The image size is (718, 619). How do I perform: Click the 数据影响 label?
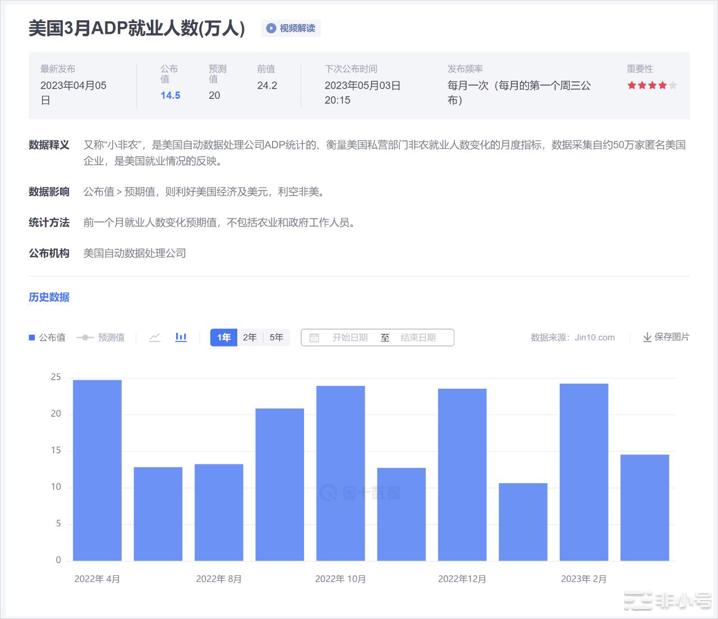(x=49, y=192)
